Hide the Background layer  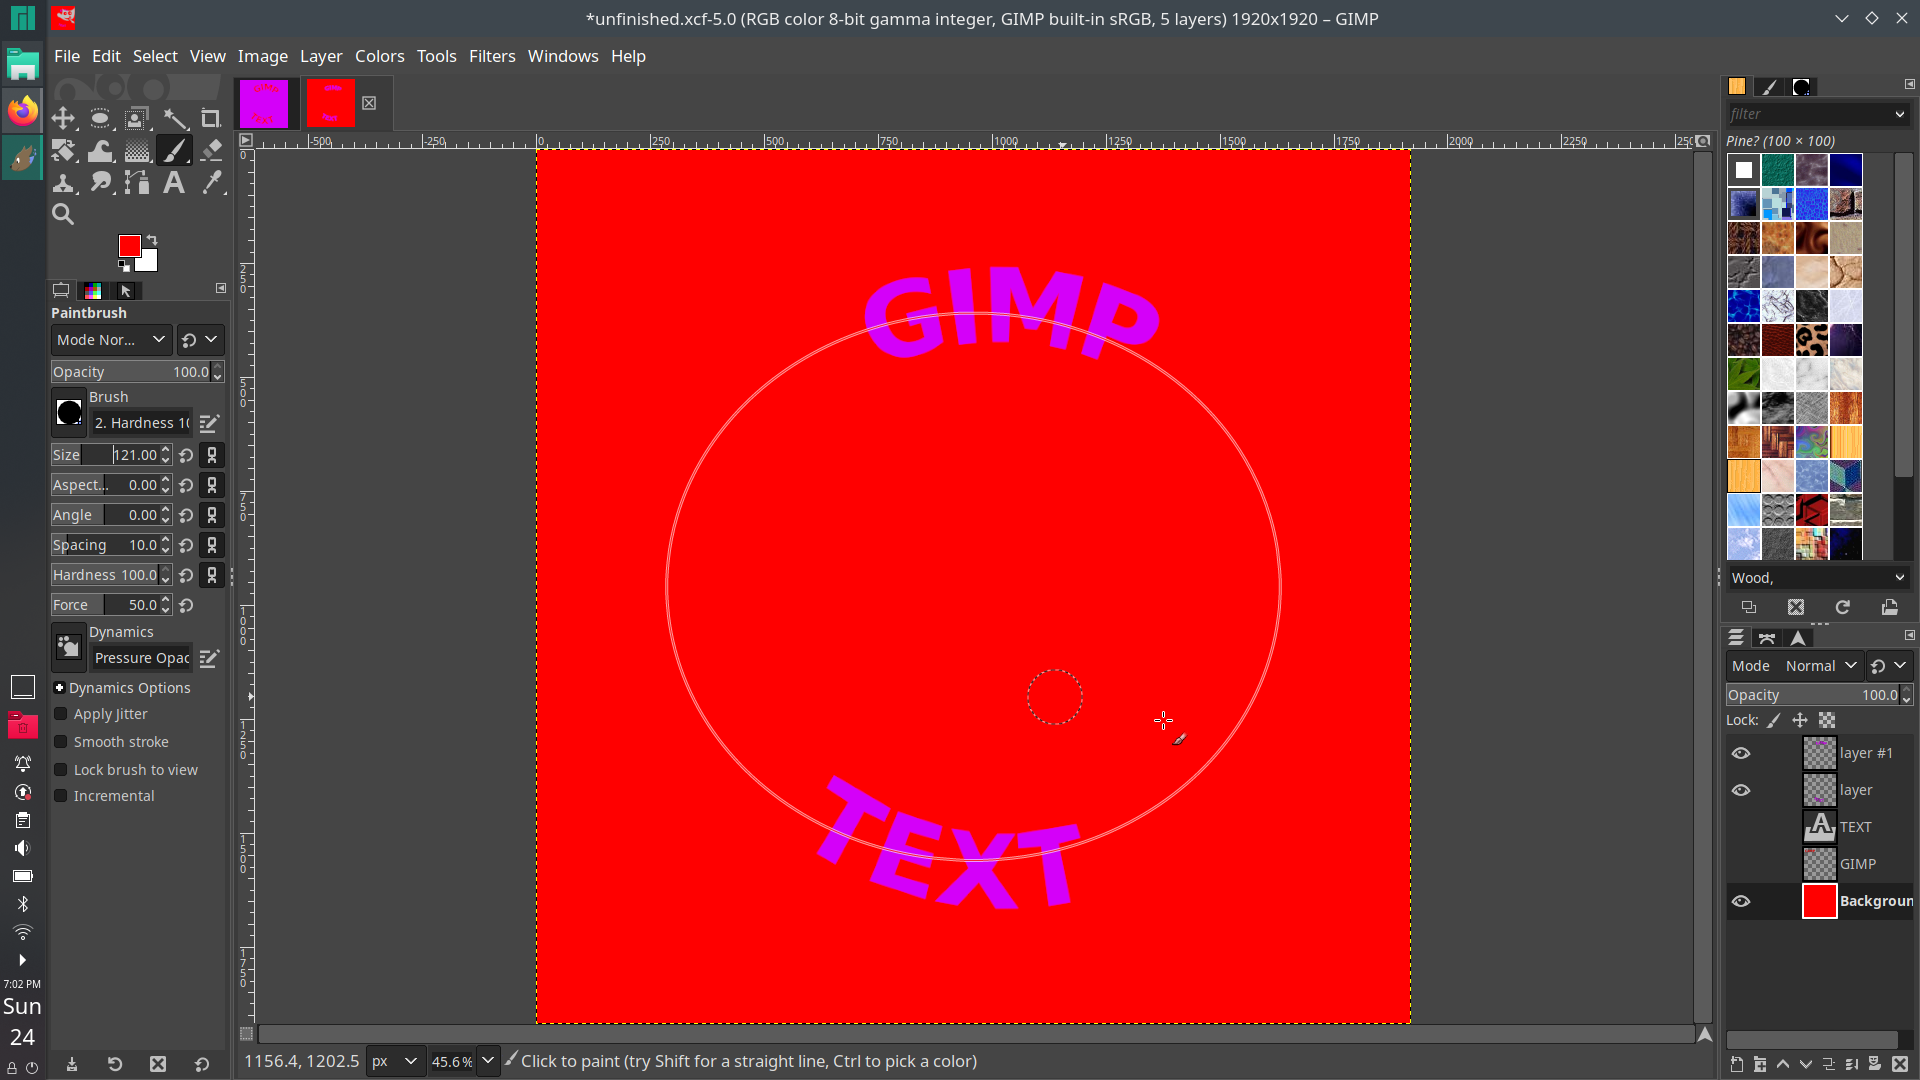click(x=1741, y=901)
